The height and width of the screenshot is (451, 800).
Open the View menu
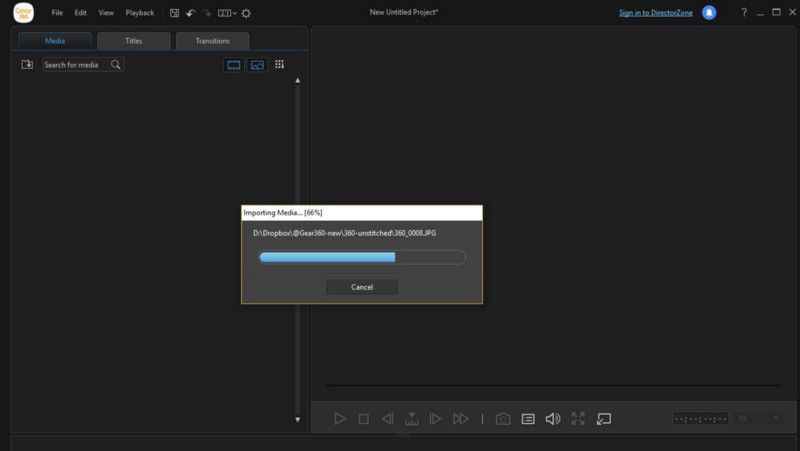106,13
